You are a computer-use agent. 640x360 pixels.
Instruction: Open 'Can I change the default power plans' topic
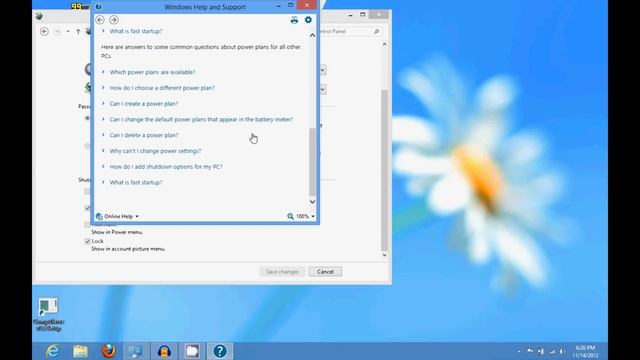[201, 120]
